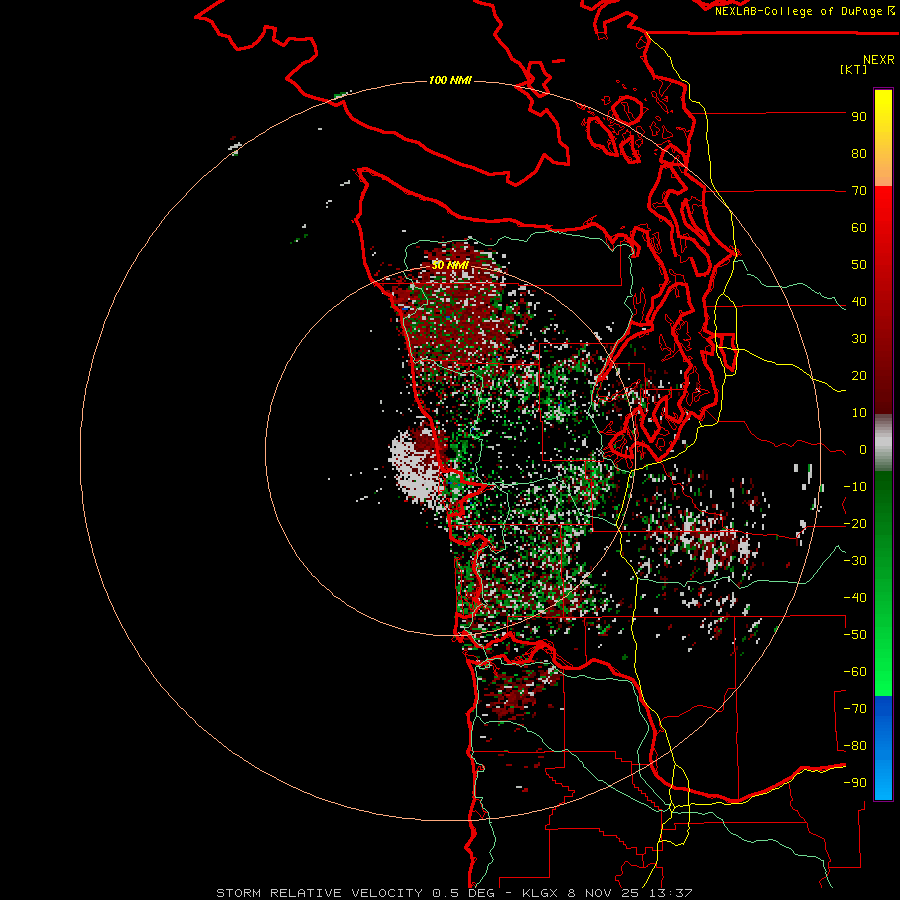This screenshot has width=900, height=900.
Task: Click the 40 value on velocity scale
Action: point(859,302)
